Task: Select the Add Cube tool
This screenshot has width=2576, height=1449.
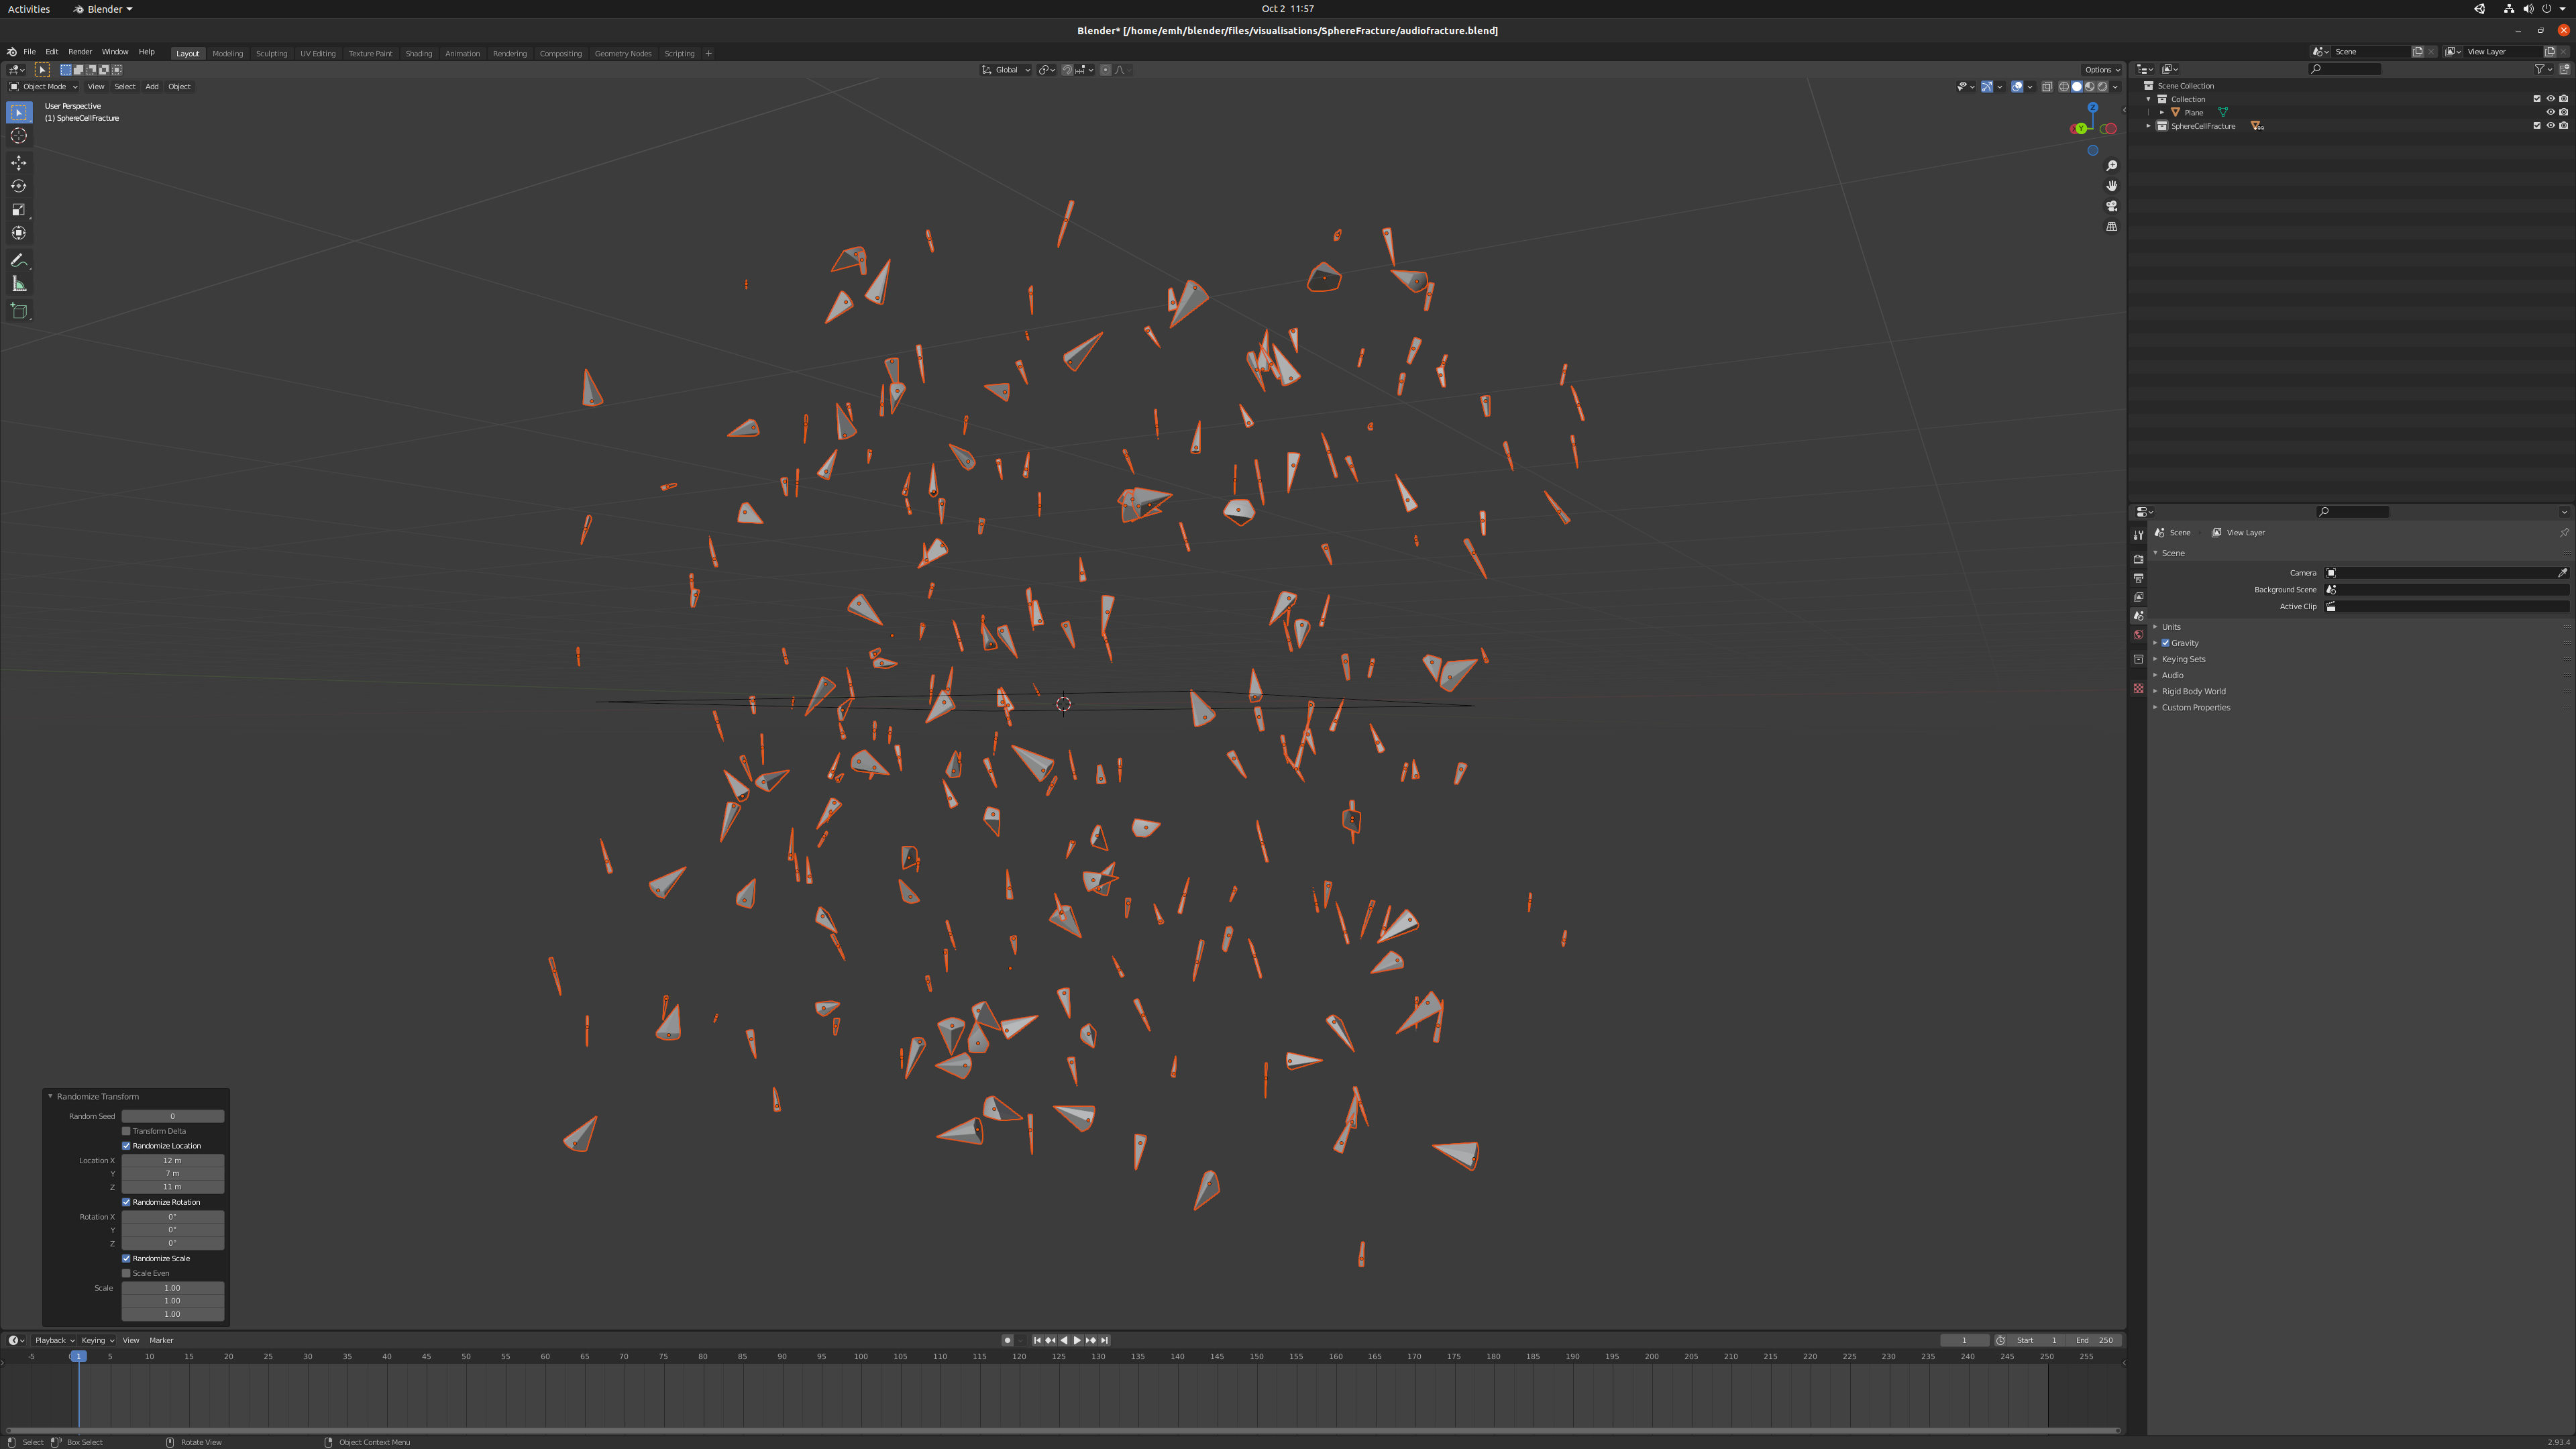Action: point(19,311)
